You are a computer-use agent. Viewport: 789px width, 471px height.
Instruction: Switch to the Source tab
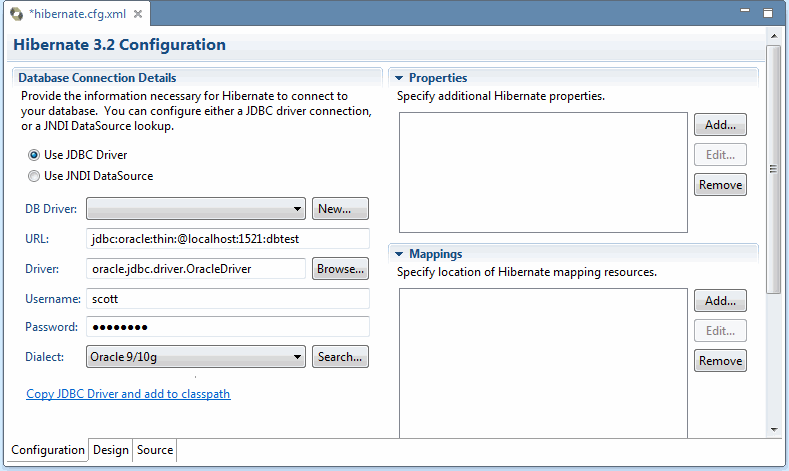click(x=155, y=450)
